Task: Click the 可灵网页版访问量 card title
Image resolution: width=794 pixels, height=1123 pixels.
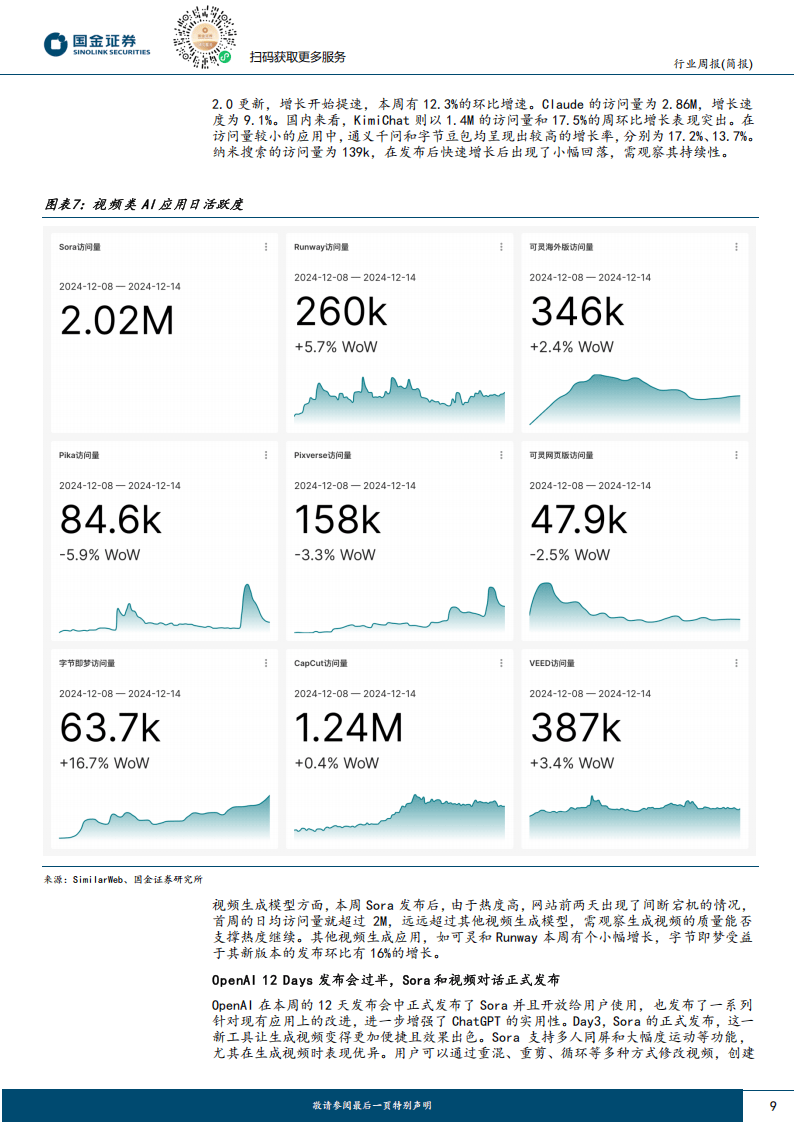Action: coord(561,456)
